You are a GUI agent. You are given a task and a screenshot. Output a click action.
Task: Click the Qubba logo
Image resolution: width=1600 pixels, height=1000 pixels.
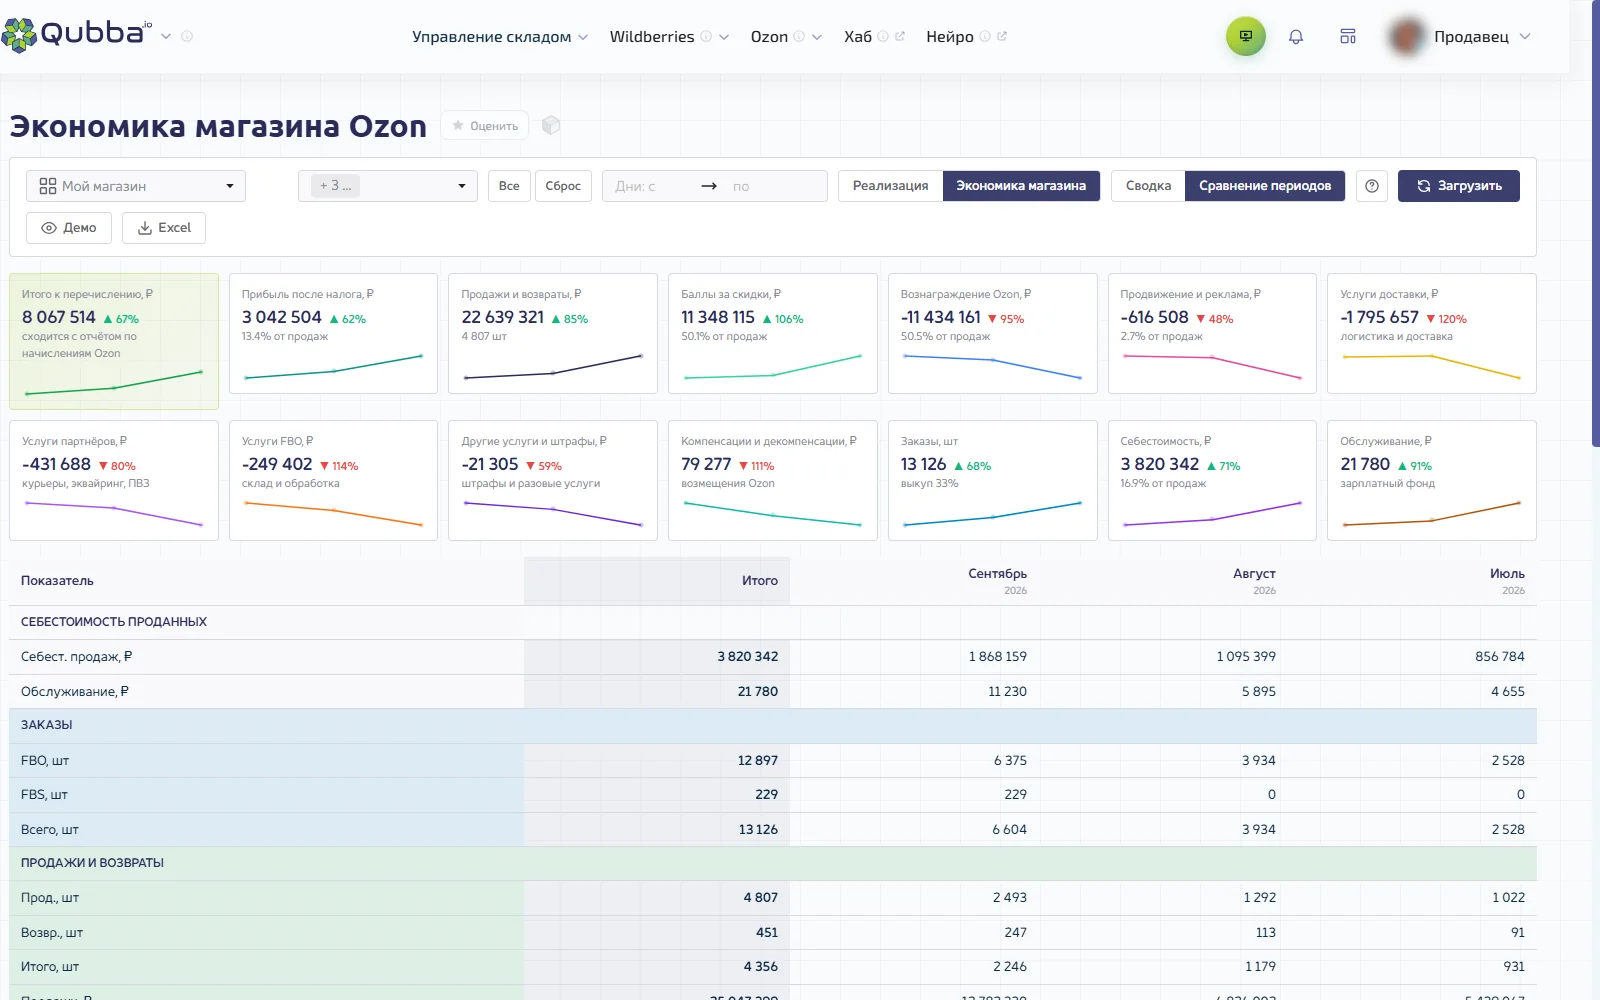click(x=77, y=34)
